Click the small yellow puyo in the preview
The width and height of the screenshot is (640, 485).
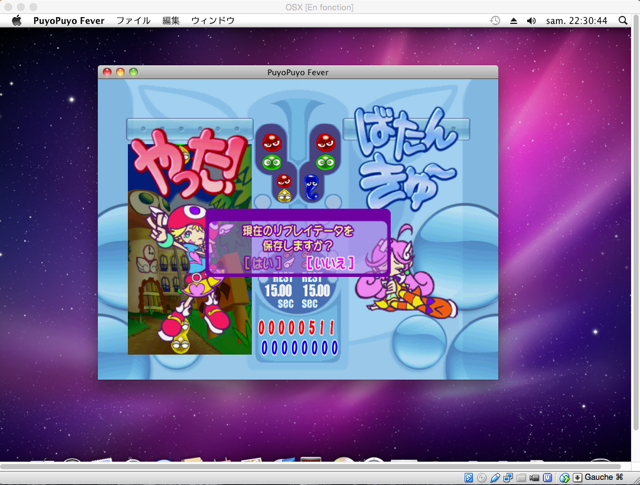[284, 196]
